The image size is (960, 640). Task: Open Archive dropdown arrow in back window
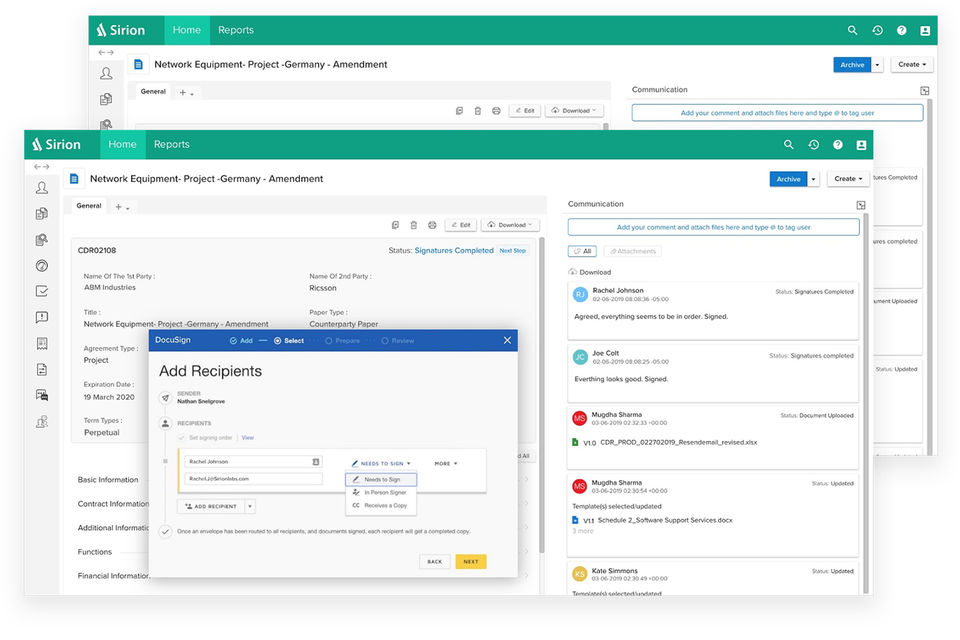coord(877,65)
